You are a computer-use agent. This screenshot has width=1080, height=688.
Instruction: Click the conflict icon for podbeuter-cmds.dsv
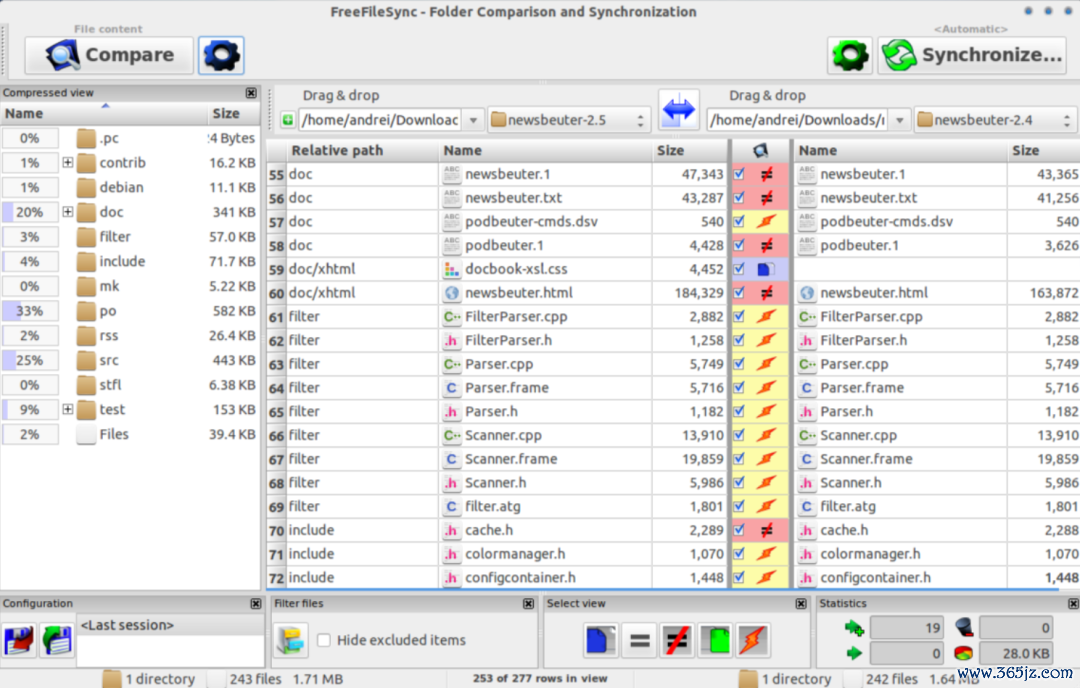767,222
